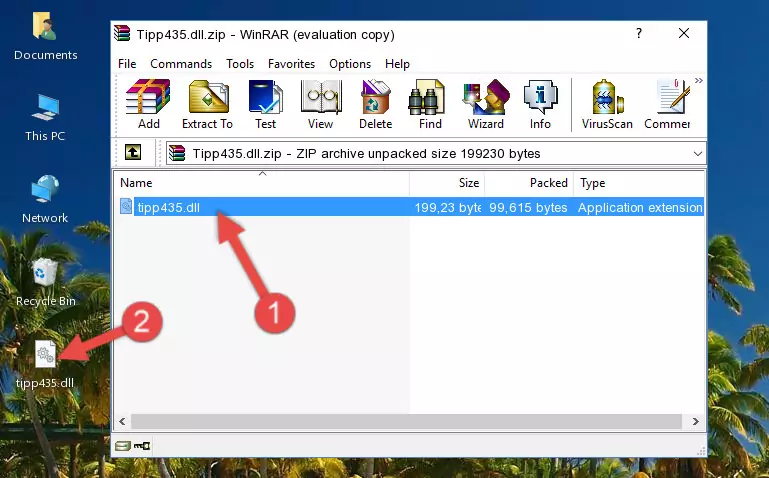The height and width of the screenshot is (478, 769).
Task: Run the Test archive tool
Action: click(265, 104)
